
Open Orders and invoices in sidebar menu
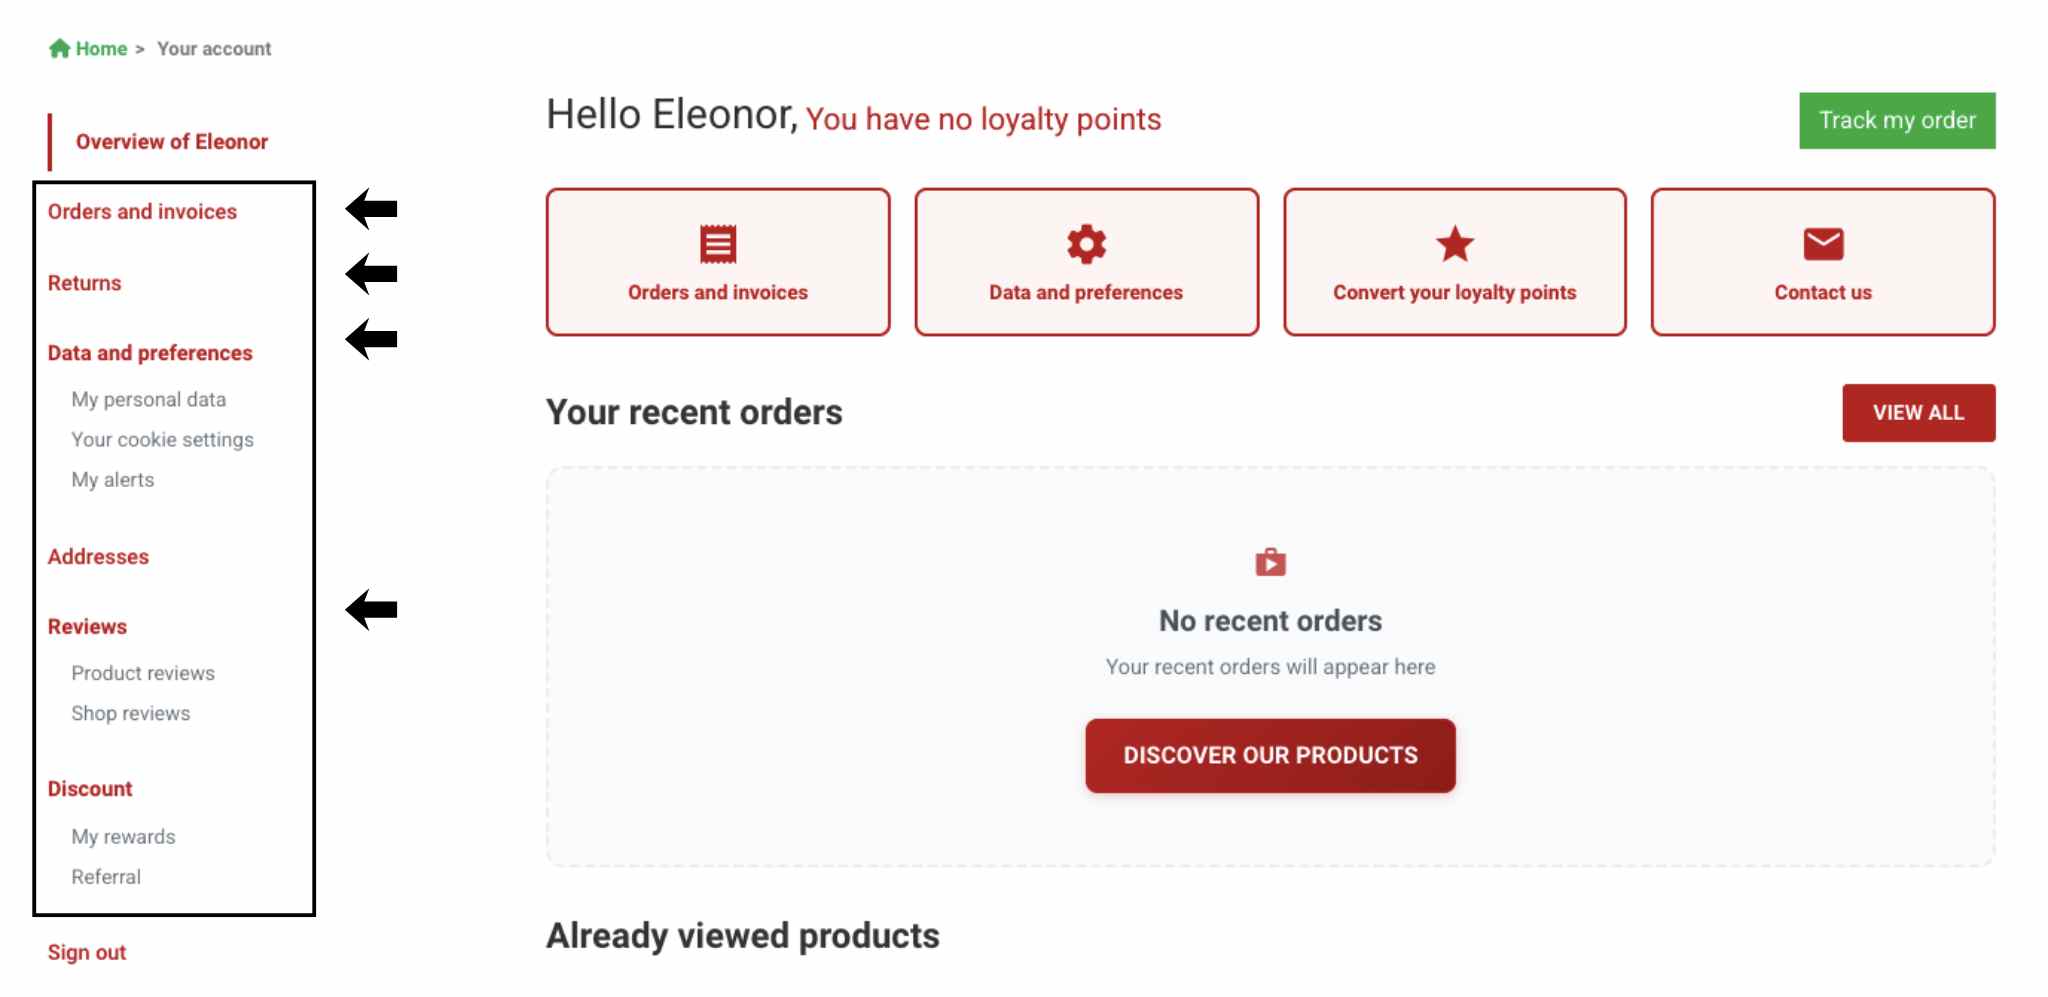click(x=142, y=212)
